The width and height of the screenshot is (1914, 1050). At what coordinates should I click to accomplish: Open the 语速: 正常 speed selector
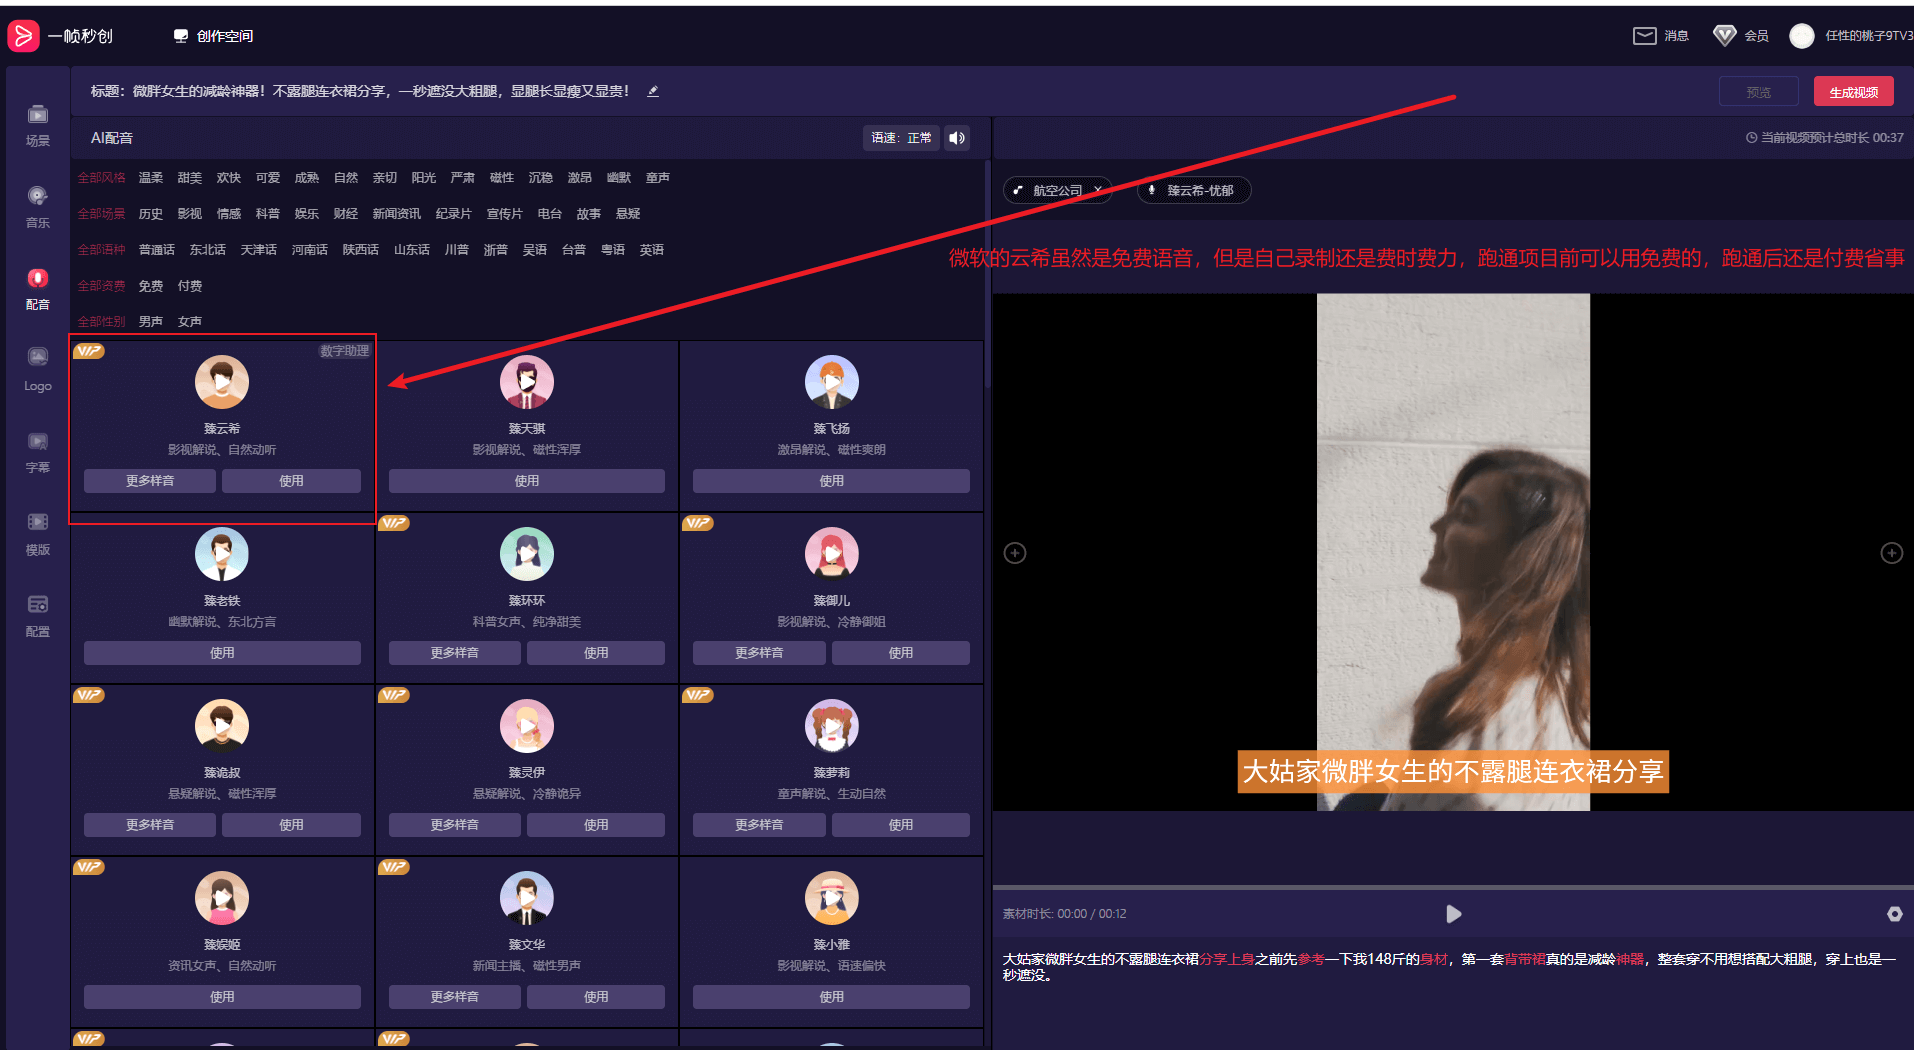(901, 138)
